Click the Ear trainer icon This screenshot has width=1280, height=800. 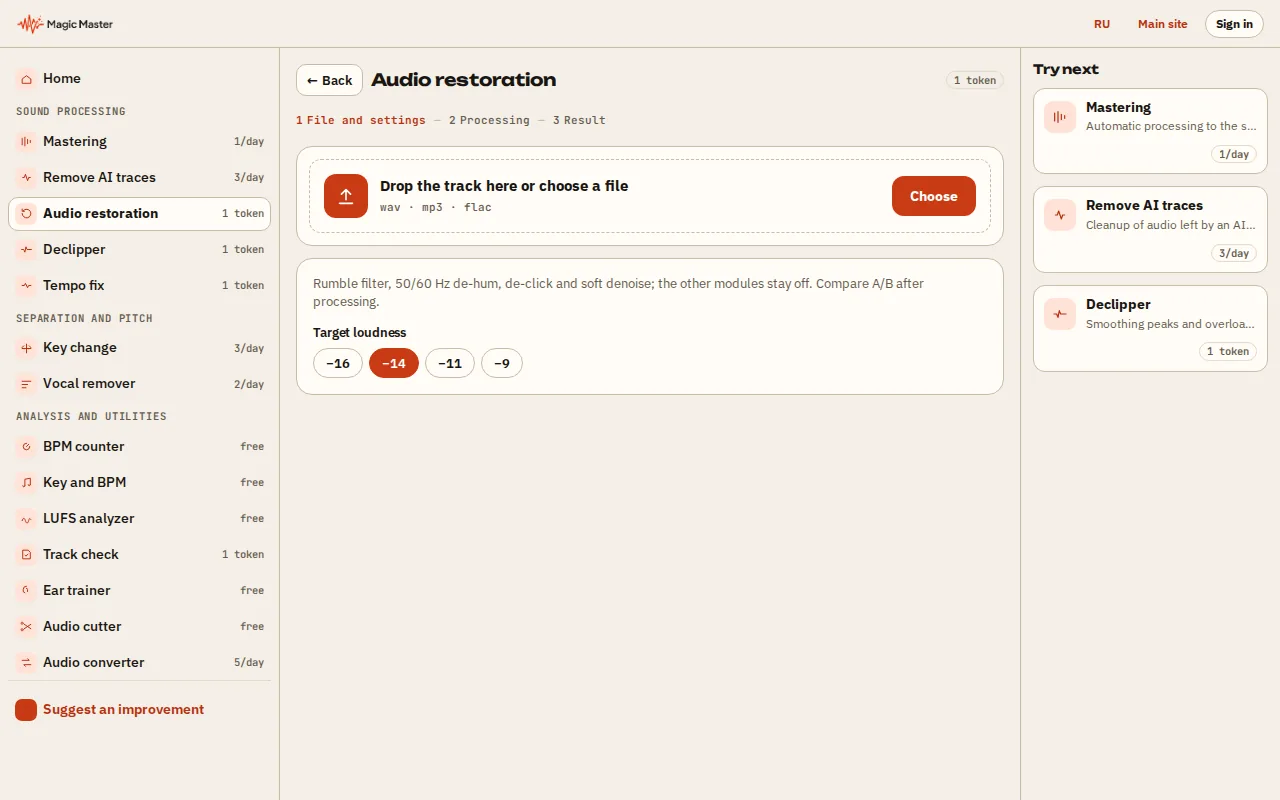coord(26,591)
